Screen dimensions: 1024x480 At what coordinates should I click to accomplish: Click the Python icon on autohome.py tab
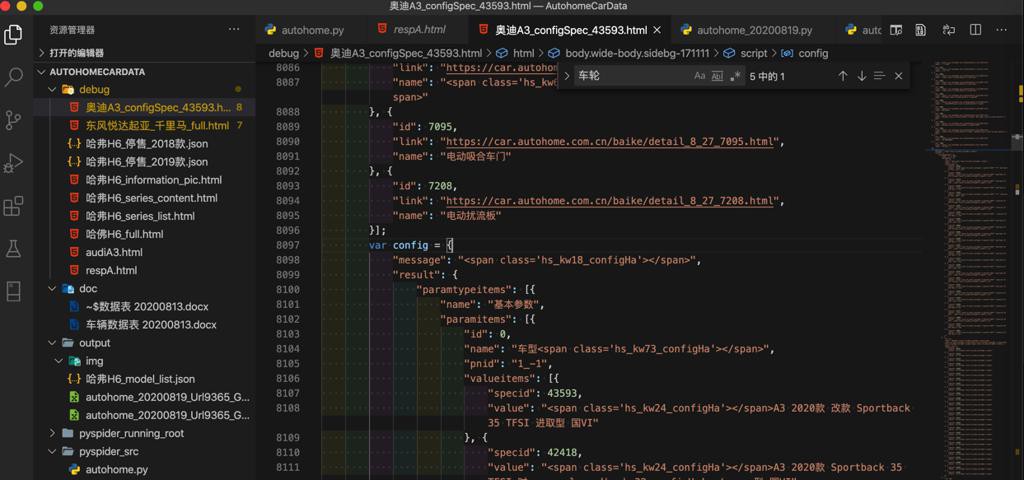270,30
